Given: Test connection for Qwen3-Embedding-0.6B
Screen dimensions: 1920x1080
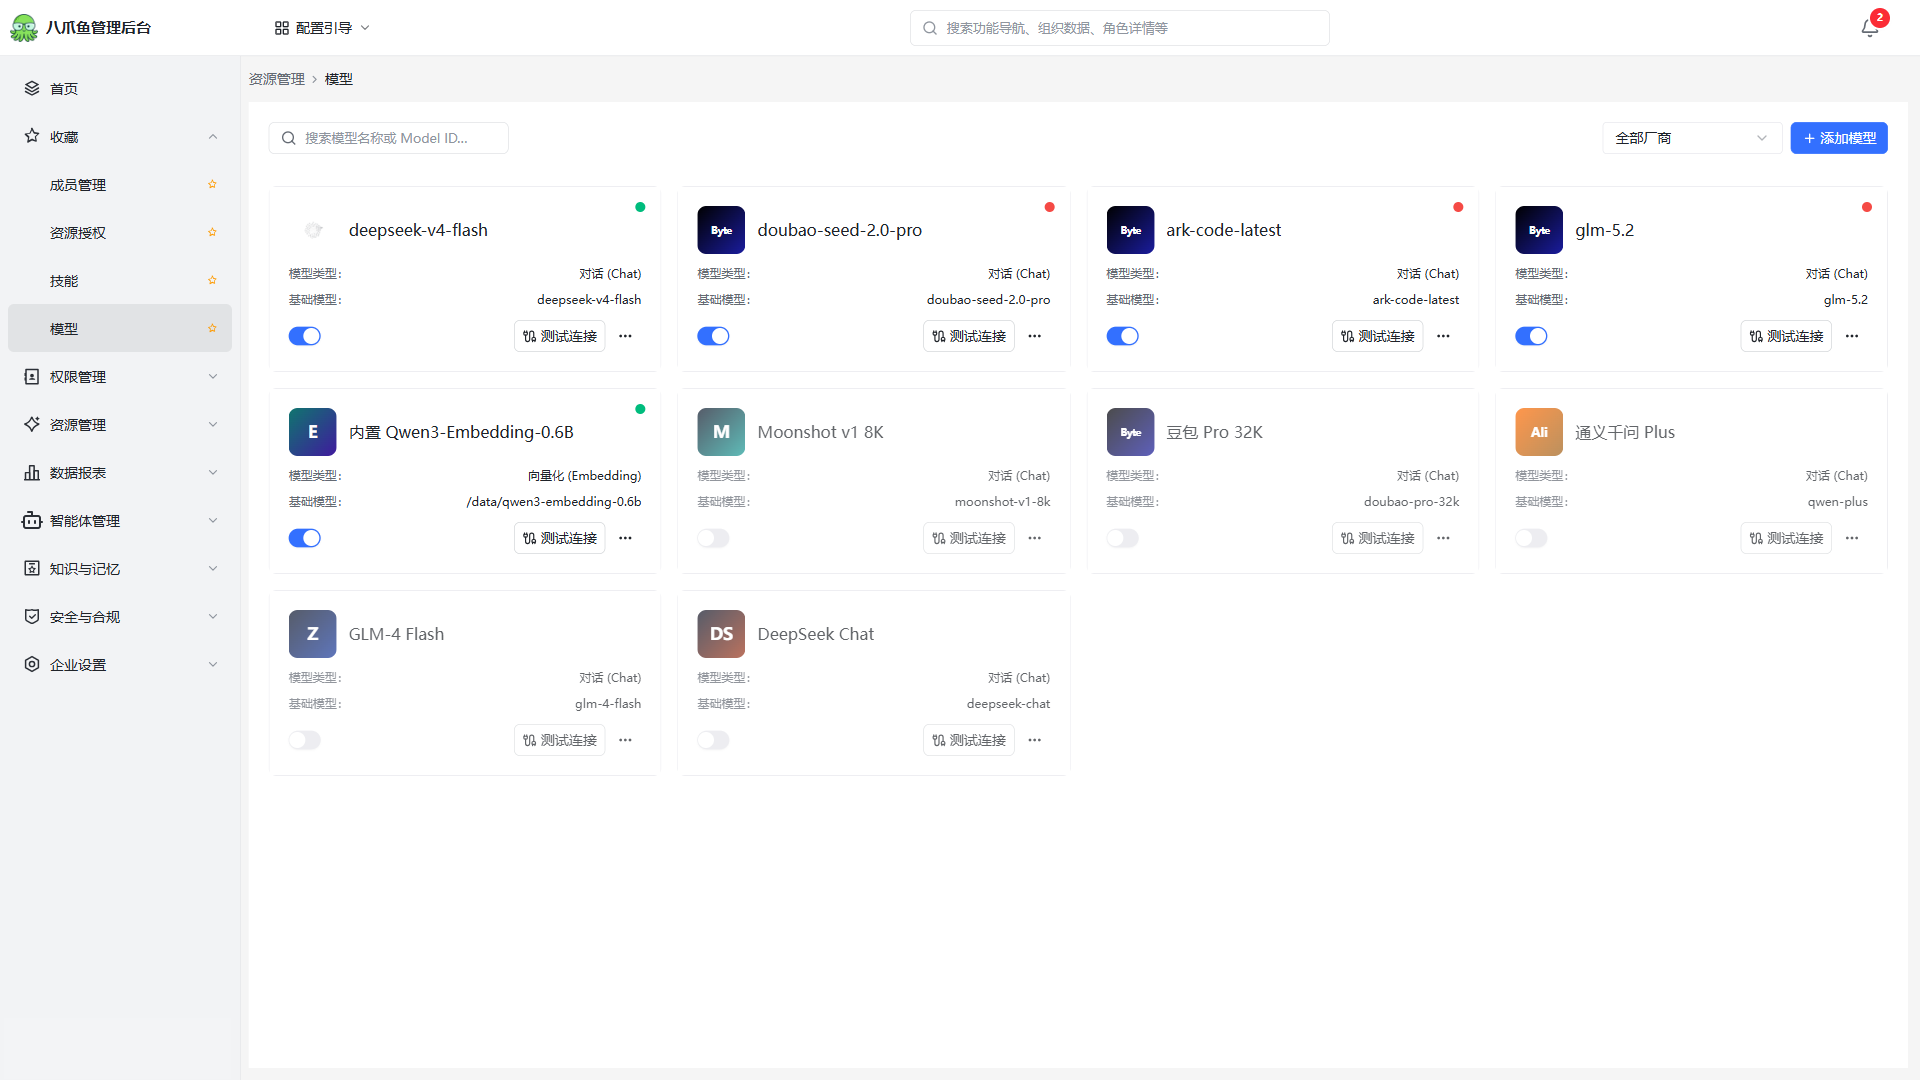Looking at the screenshot, I should 560,538.
